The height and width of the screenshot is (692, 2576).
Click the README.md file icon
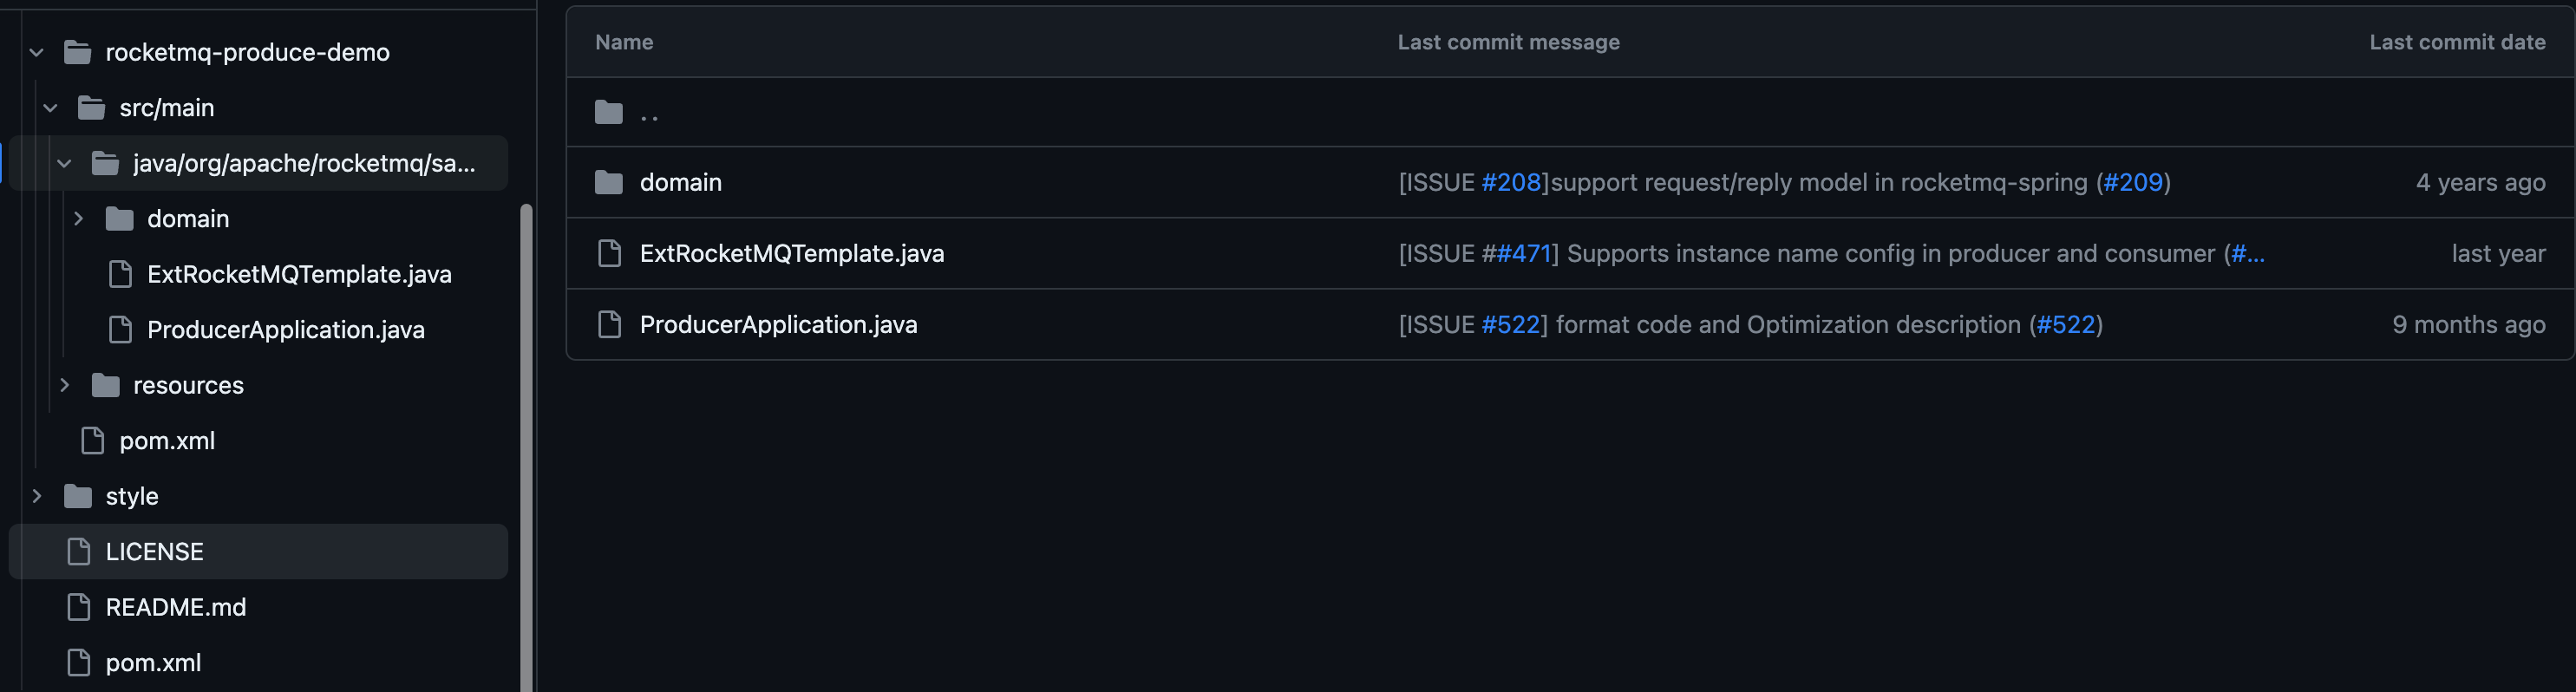79,607
